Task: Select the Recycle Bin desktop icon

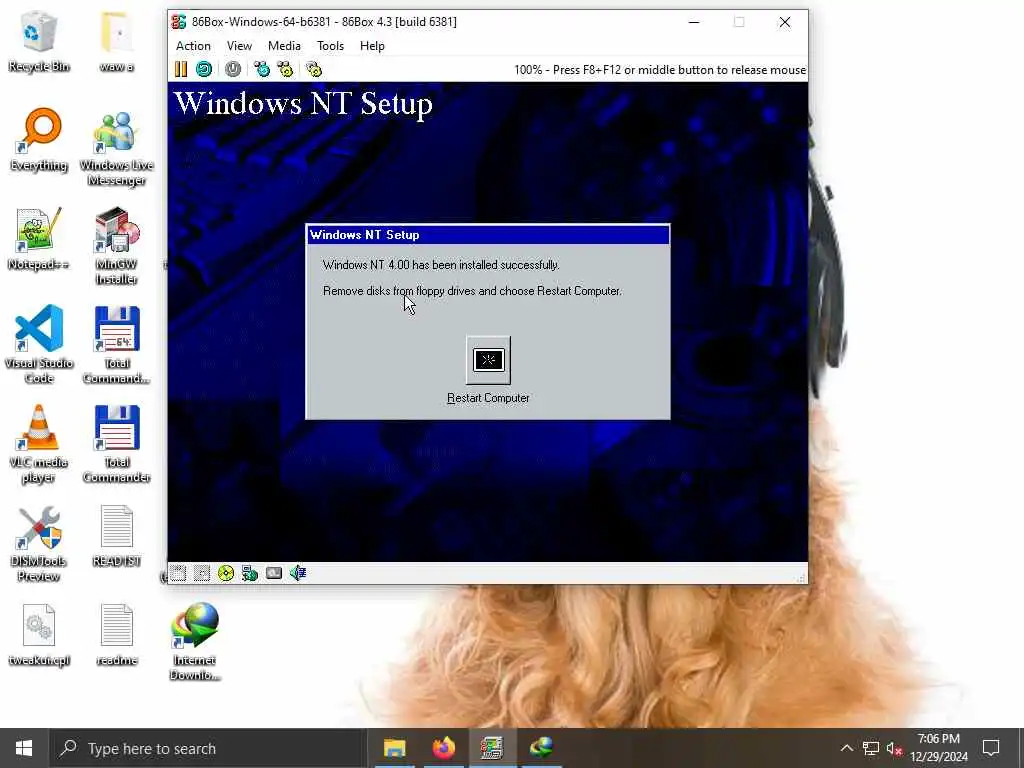Action: click(x=39, y=41)
